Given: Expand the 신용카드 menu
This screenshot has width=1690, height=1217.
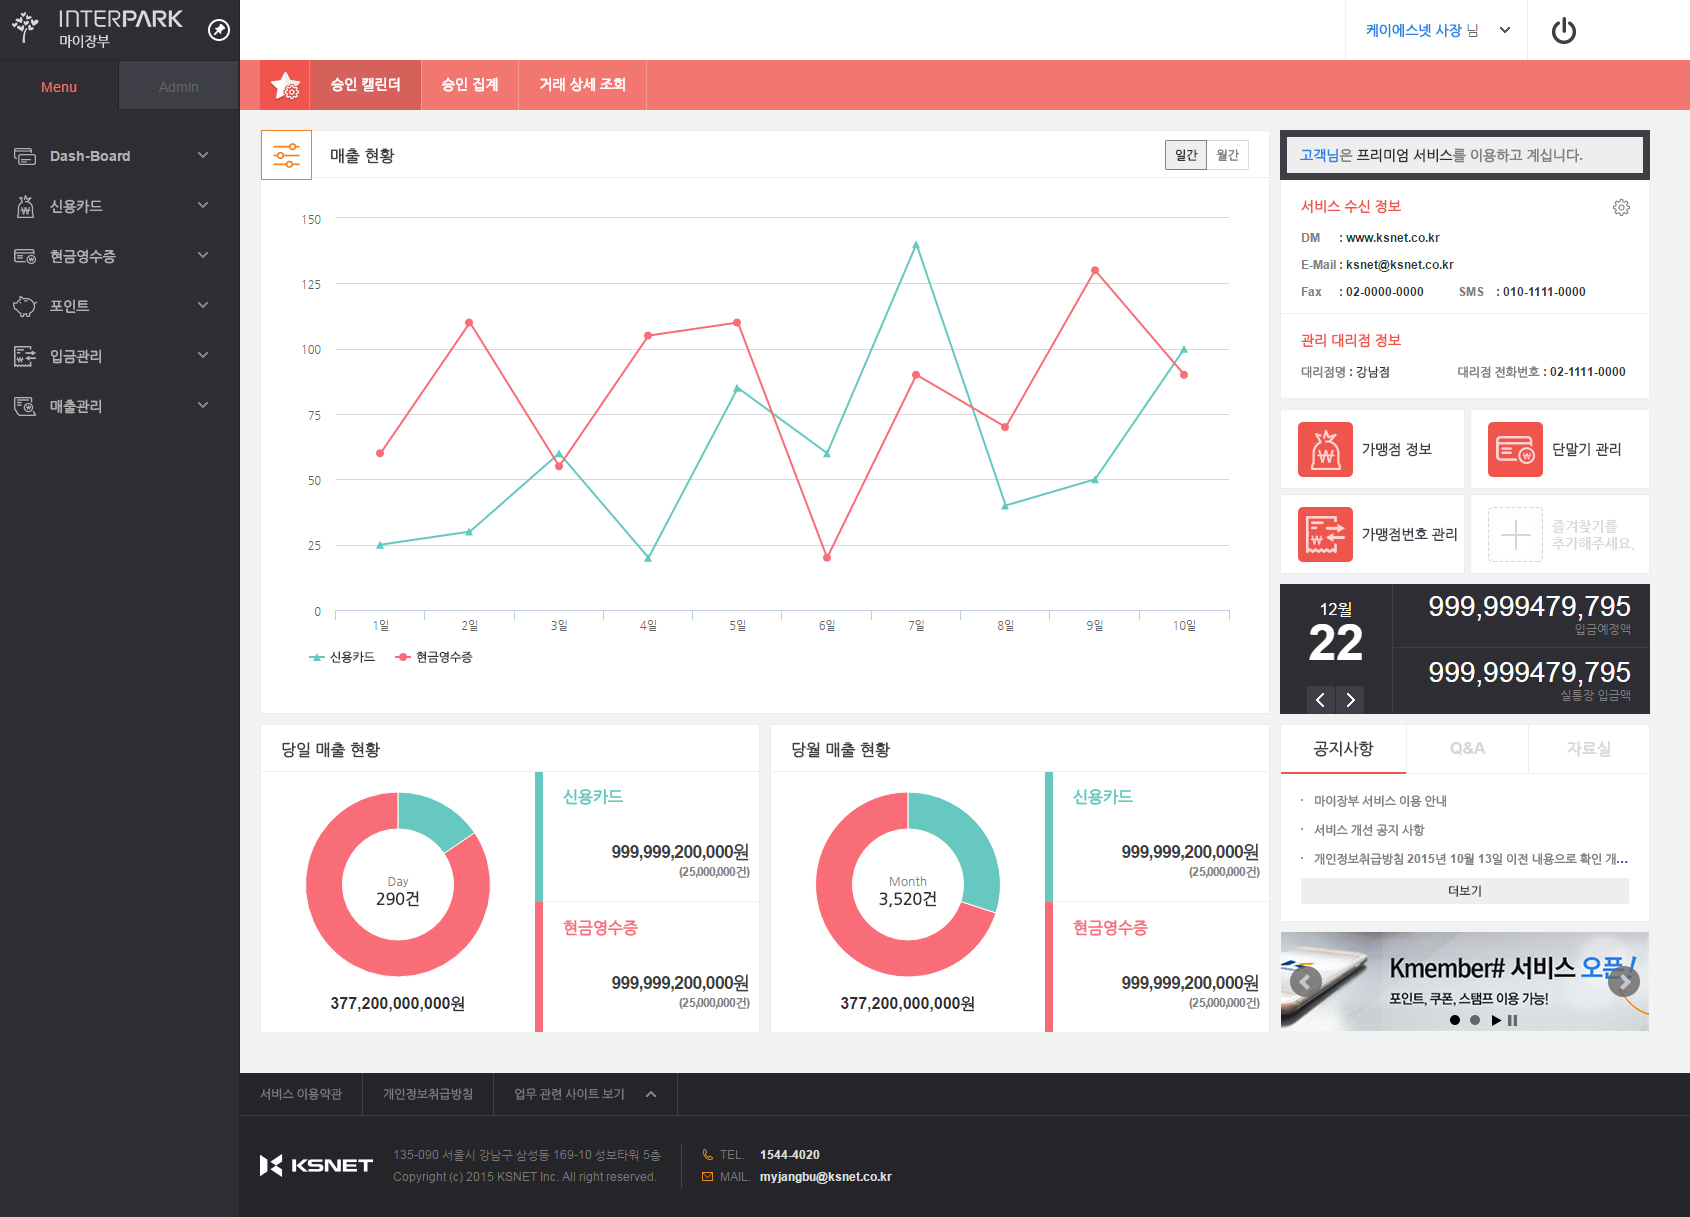Looking at the screenshot, I should click(x=203, y=205).
